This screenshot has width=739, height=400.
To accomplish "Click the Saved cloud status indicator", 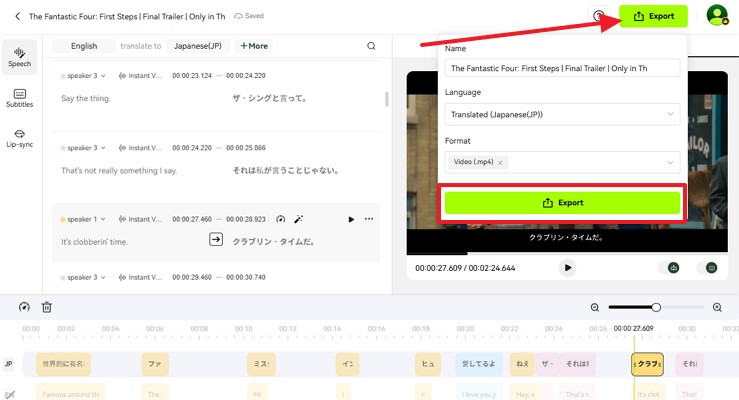I will tap(249, 16).
